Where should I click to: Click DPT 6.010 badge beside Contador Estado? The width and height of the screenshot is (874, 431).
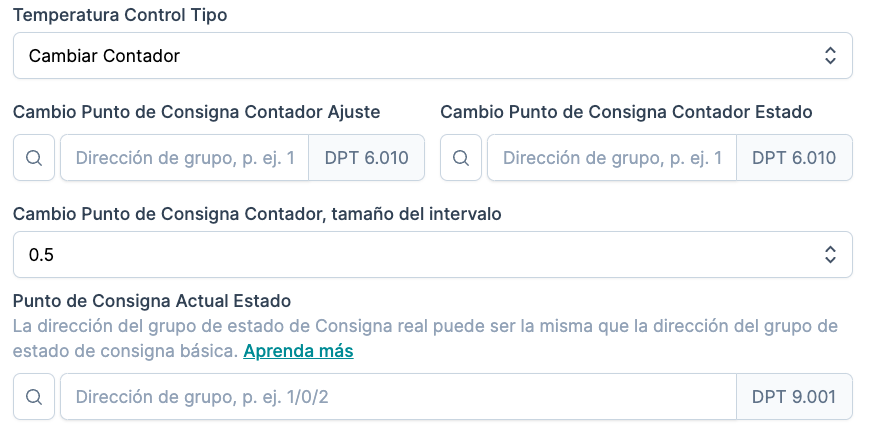[x=794, y=158]
